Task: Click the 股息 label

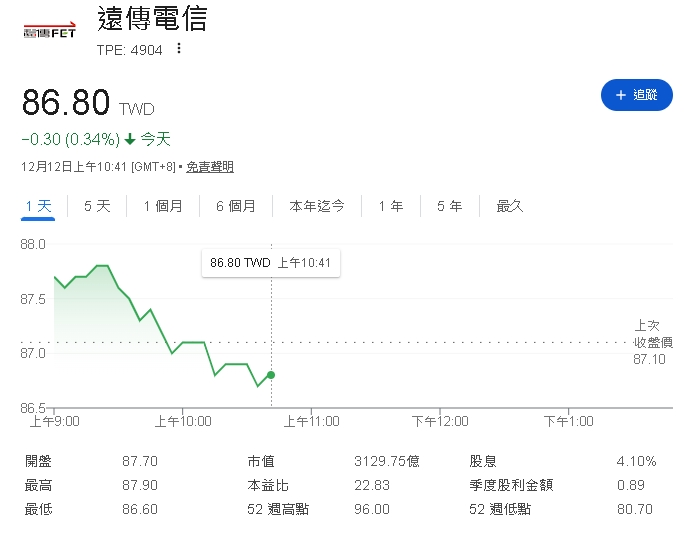Action: click(x=482, y=461)
